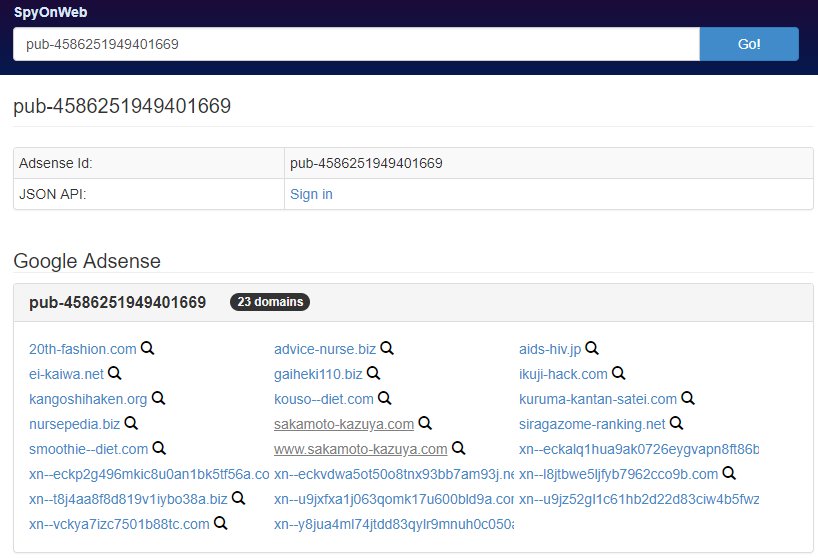Screen dimensions: 818x558
Task: Open the 20th-fashion.com domain link
Action: coord(82,349)
